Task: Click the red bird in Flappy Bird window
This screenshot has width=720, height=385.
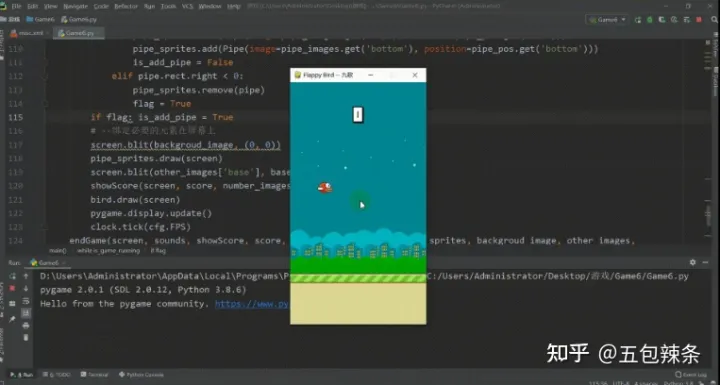Action: pyautogui.click(x=325, y=187)
